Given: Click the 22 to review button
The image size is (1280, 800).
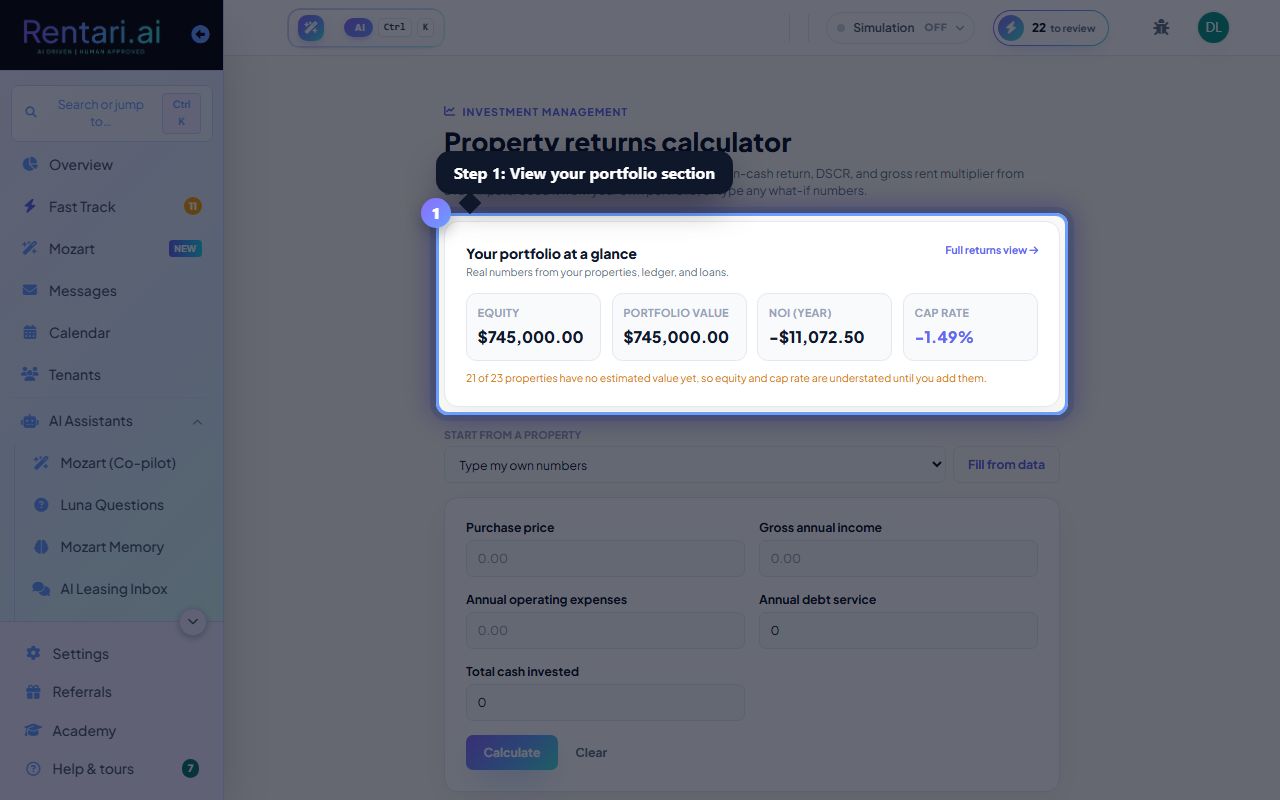Looking at the screenshot, I should [x=1051, y=28].
